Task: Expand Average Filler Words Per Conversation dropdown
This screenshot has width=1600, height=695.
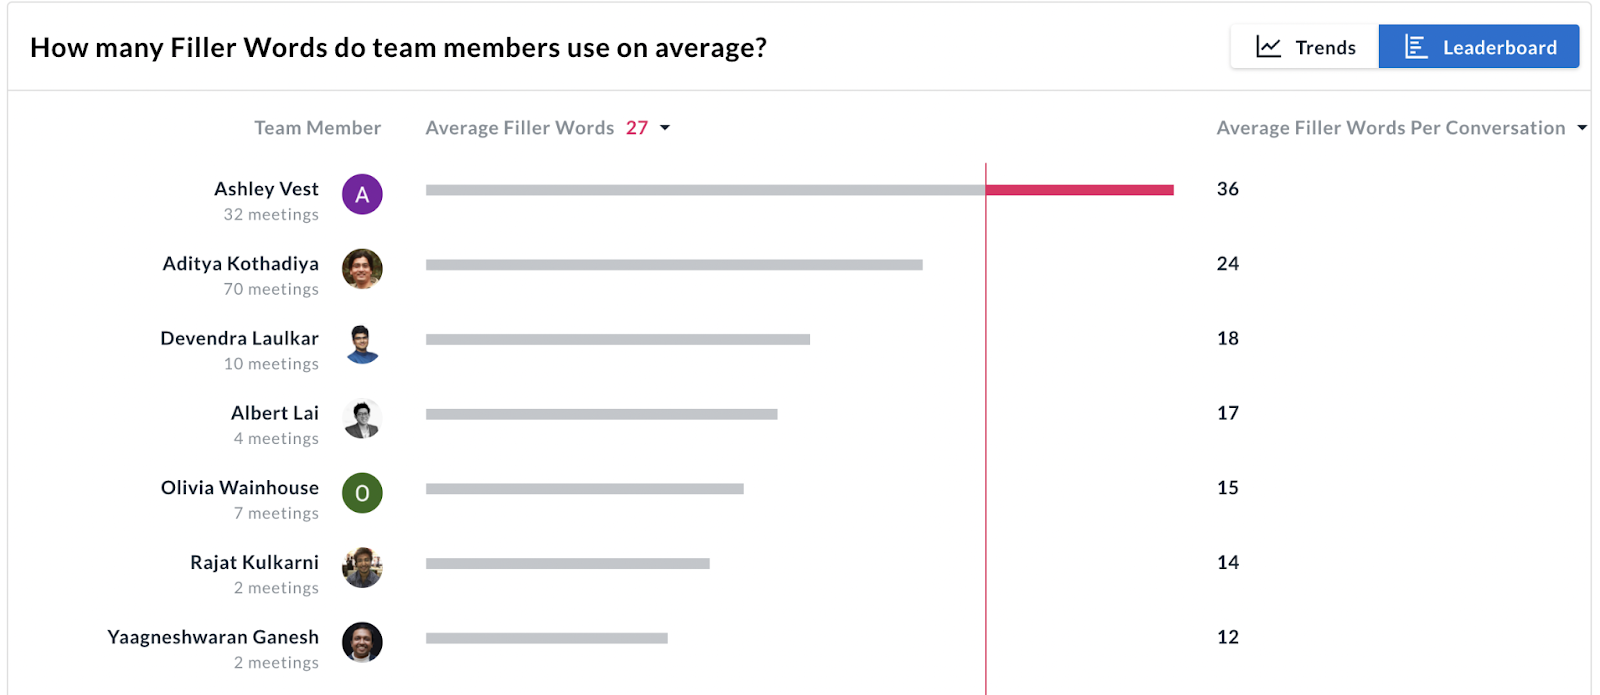Action: [x=1582, y=128]
